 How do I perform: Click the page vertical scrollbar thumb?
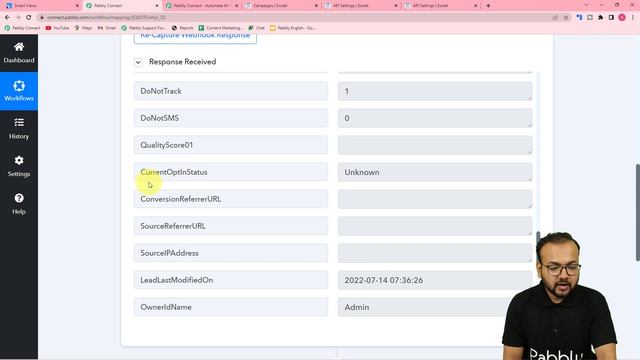638,212
